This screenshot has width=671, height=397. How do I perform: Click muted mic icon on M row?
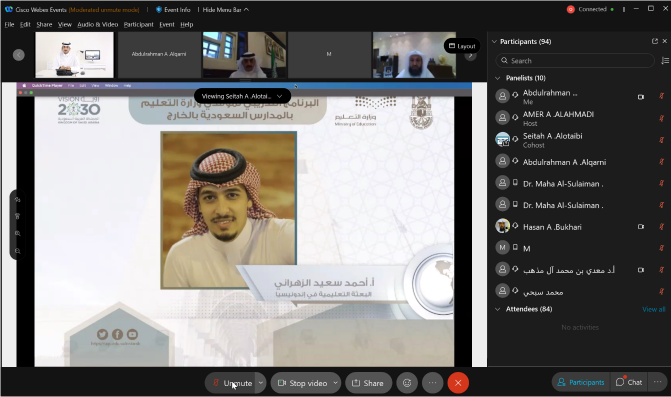[x=661, y=248]
